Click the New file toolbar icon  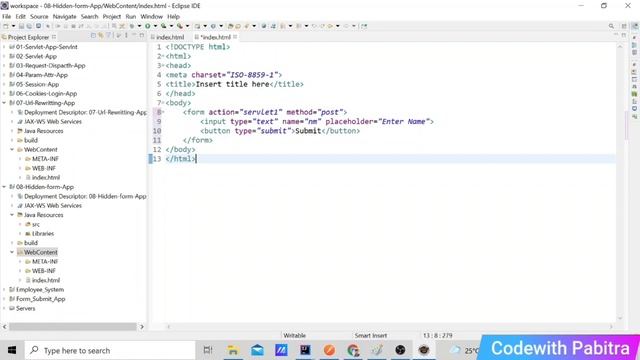pos(6,26)
